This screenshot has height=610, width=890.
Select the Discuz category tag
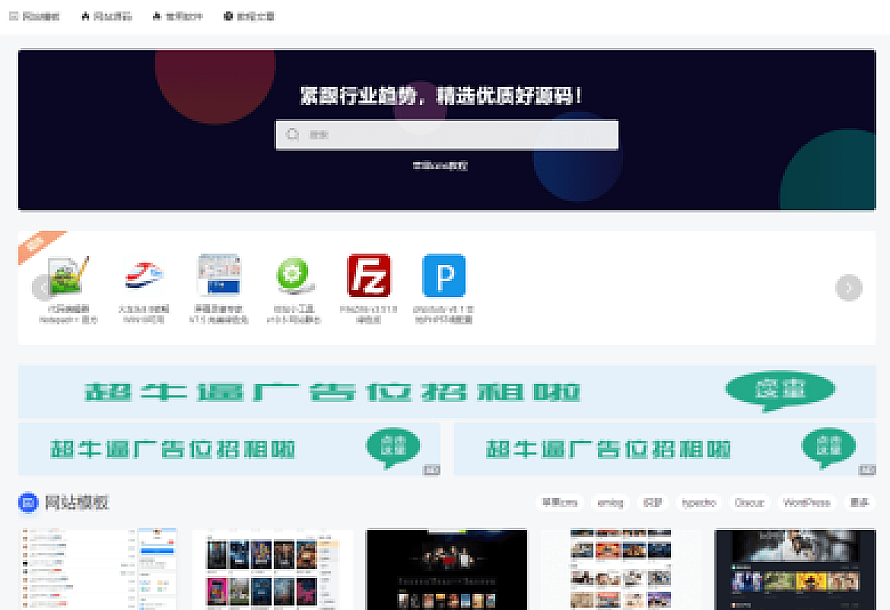(750, 502)
